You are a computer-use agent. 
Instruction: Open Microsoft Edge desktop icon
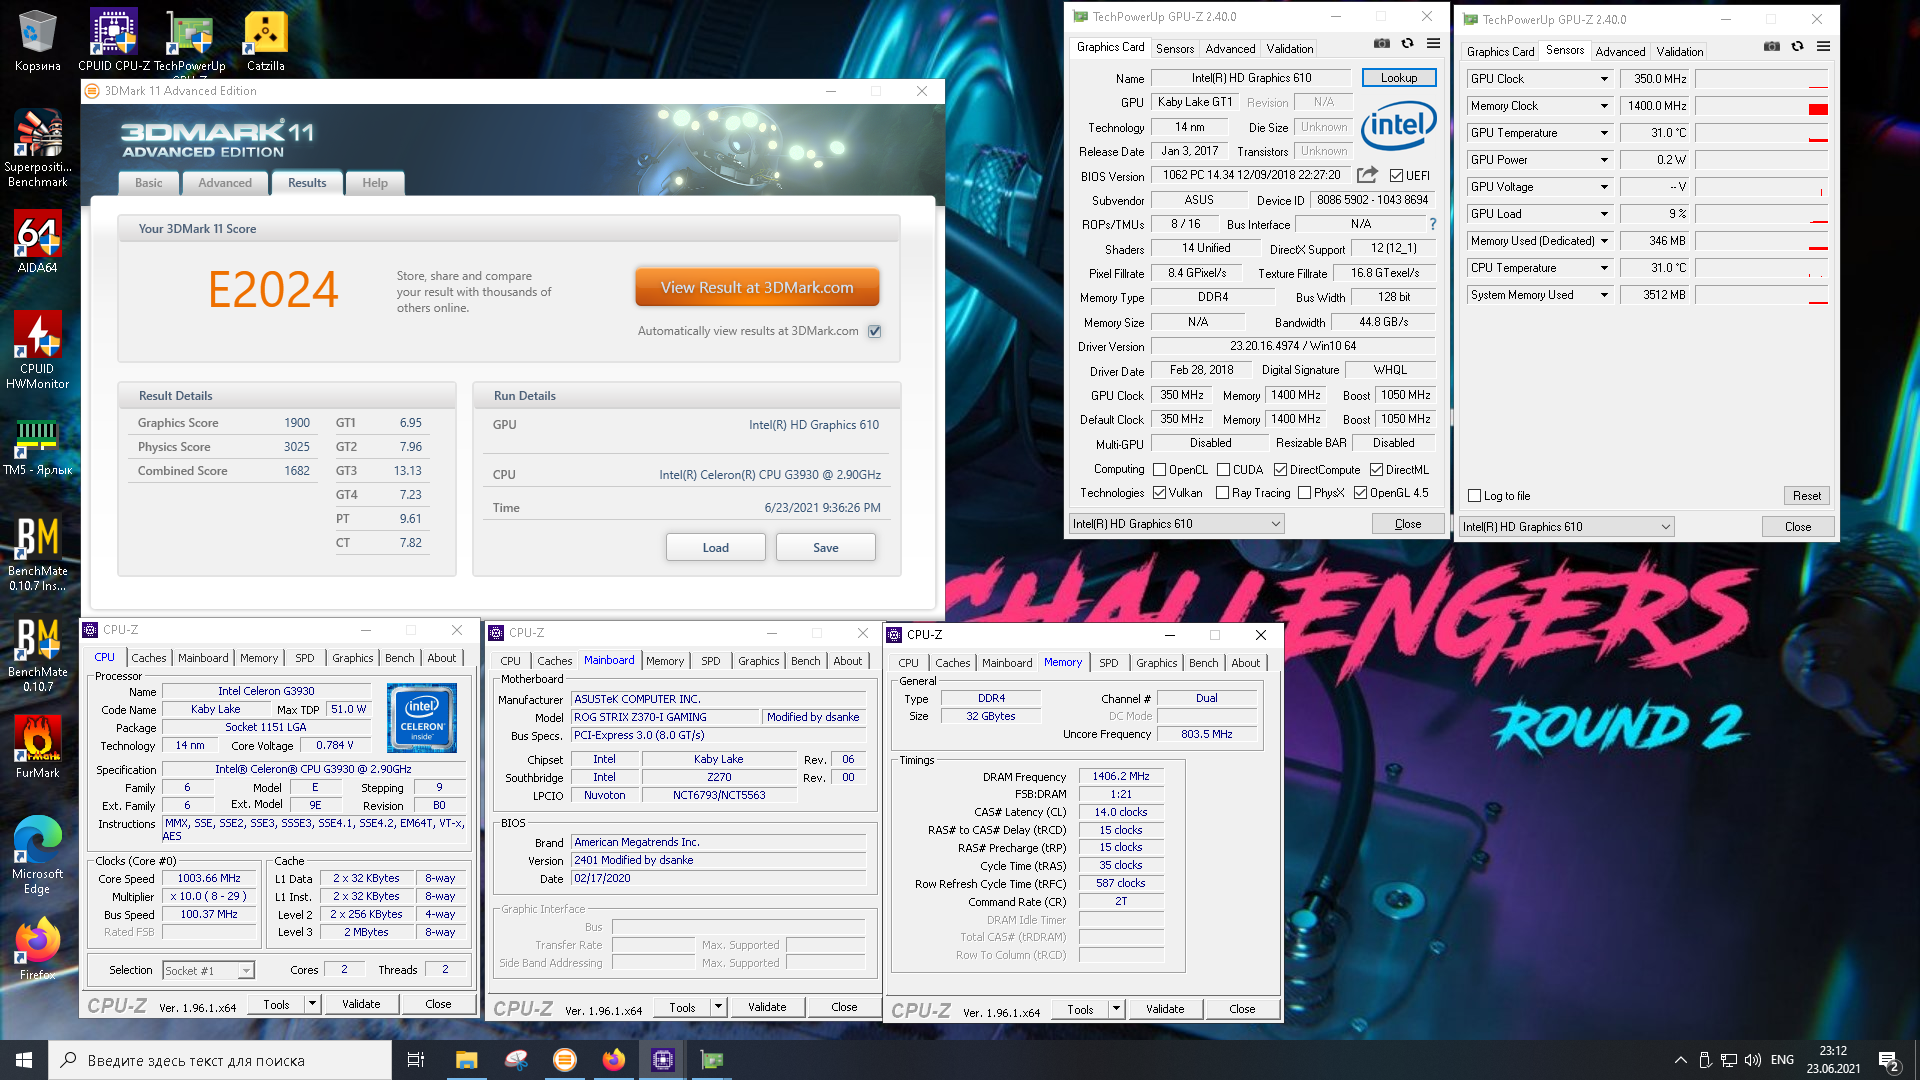(x=37, y=854)
